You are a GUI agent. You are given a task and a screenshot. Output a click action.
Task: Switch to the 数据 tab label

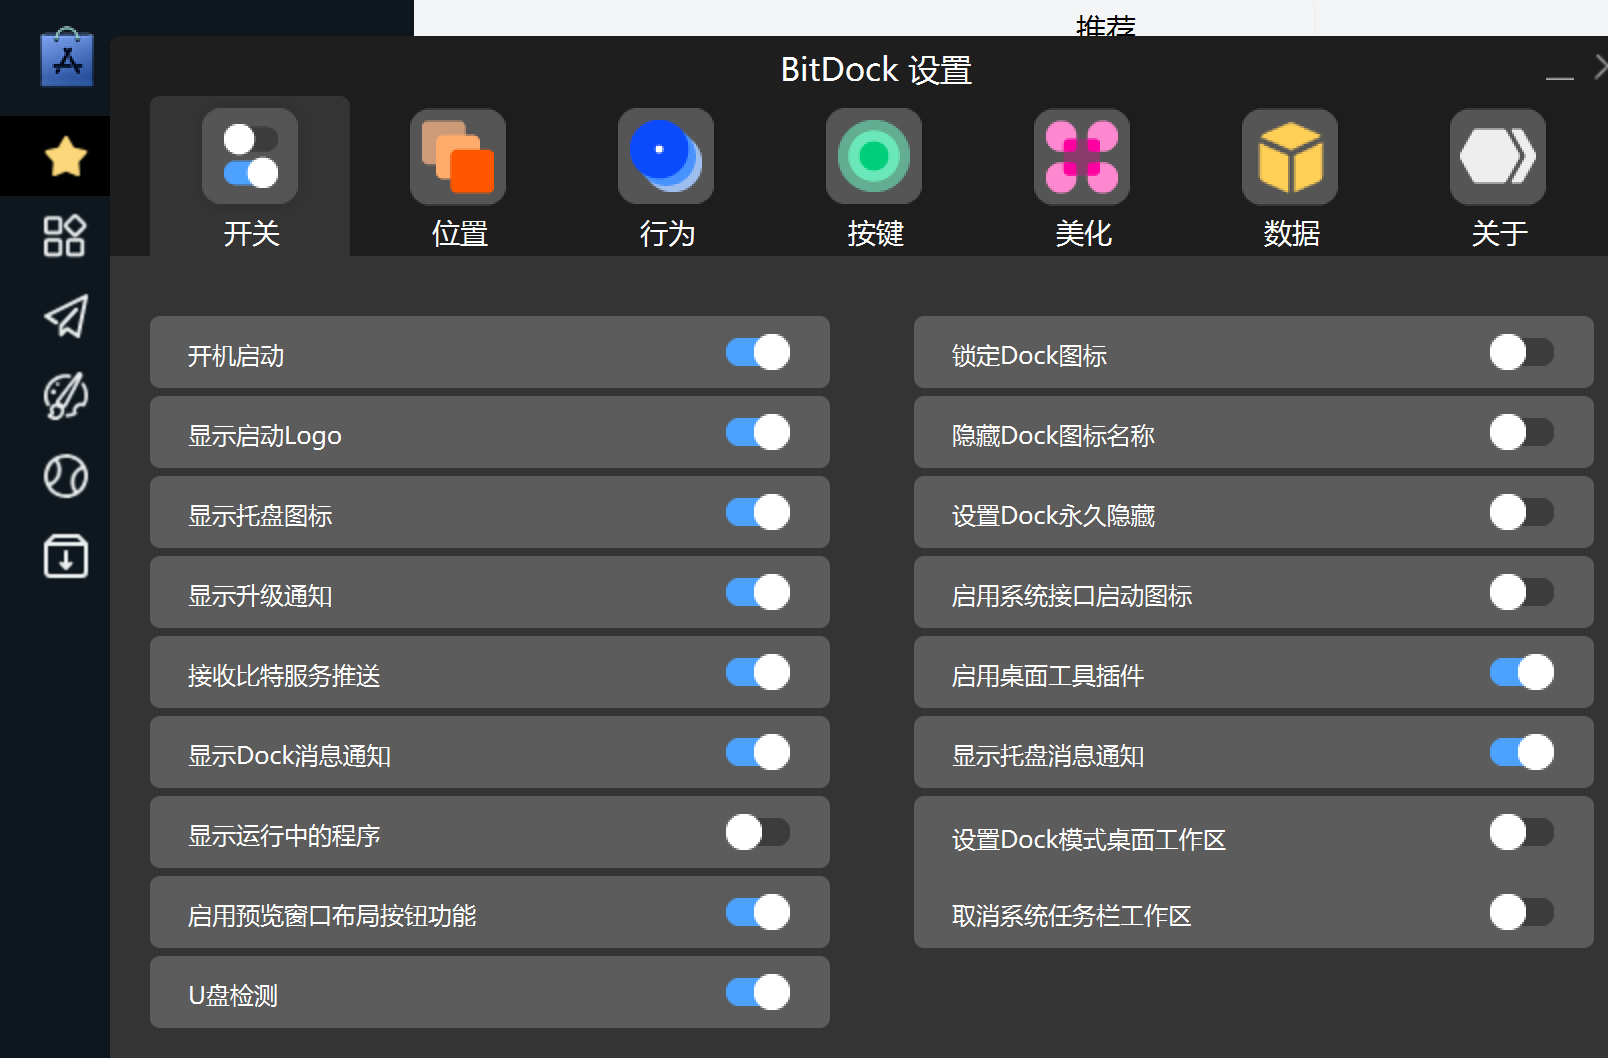coord(1291,234)
